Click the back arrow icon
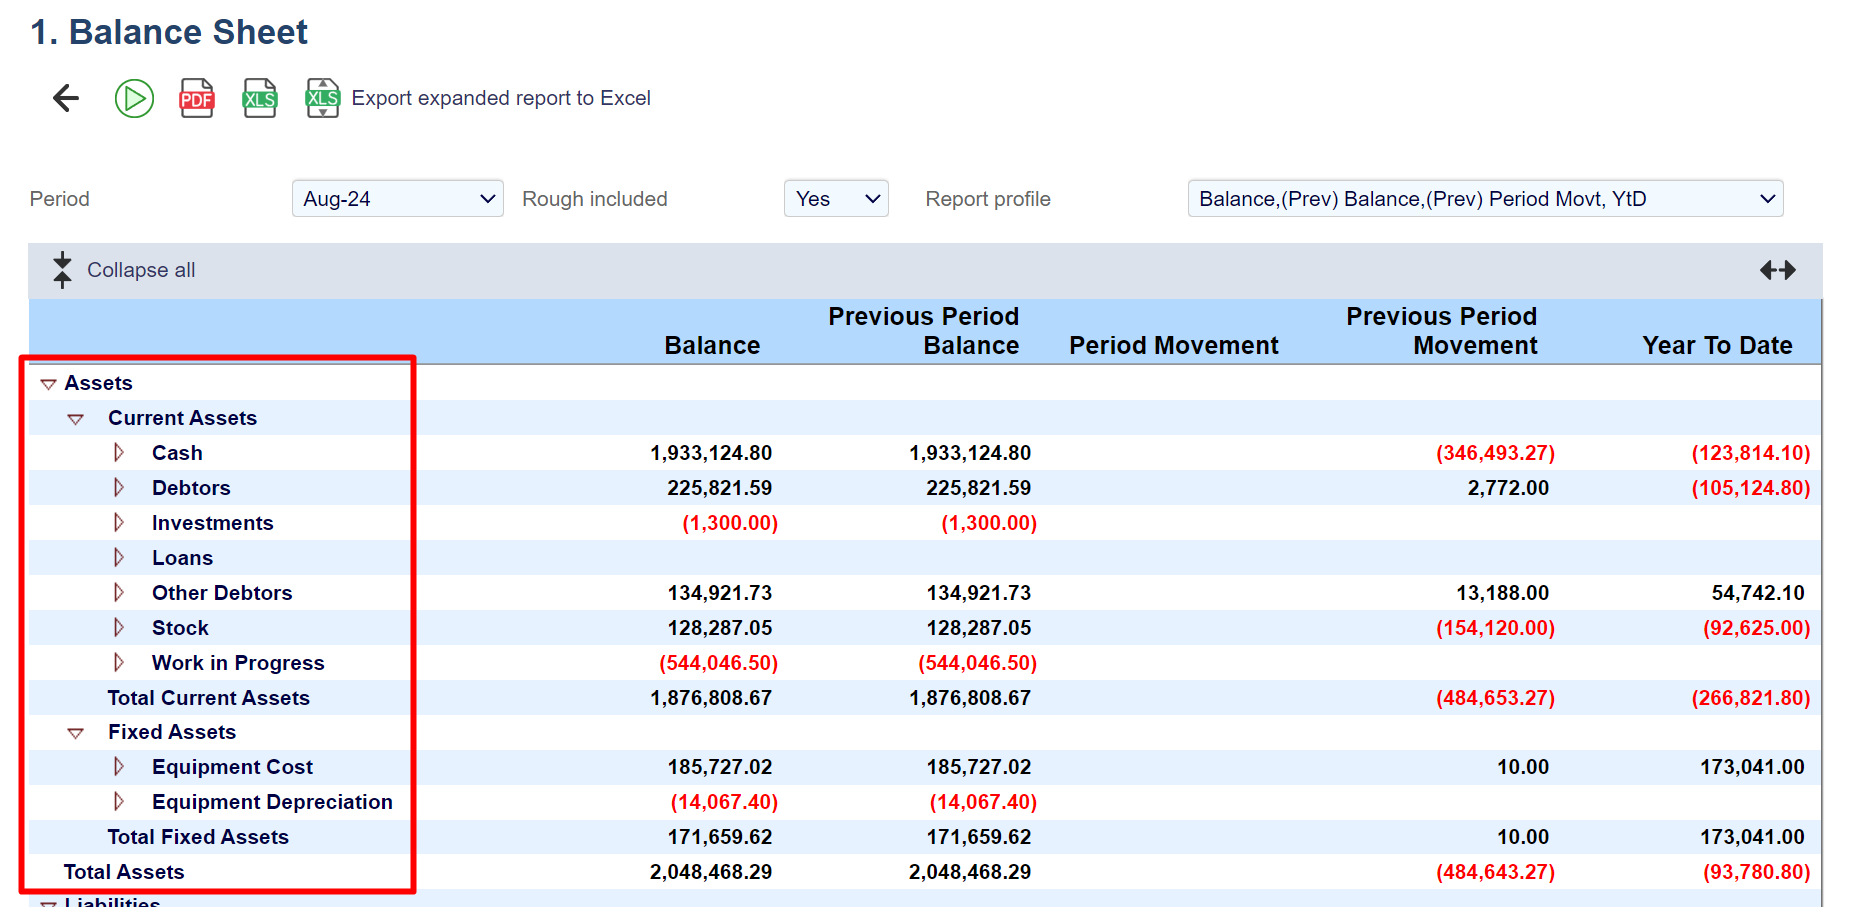This screenshot has width=1853, height=907. [66, 98]
